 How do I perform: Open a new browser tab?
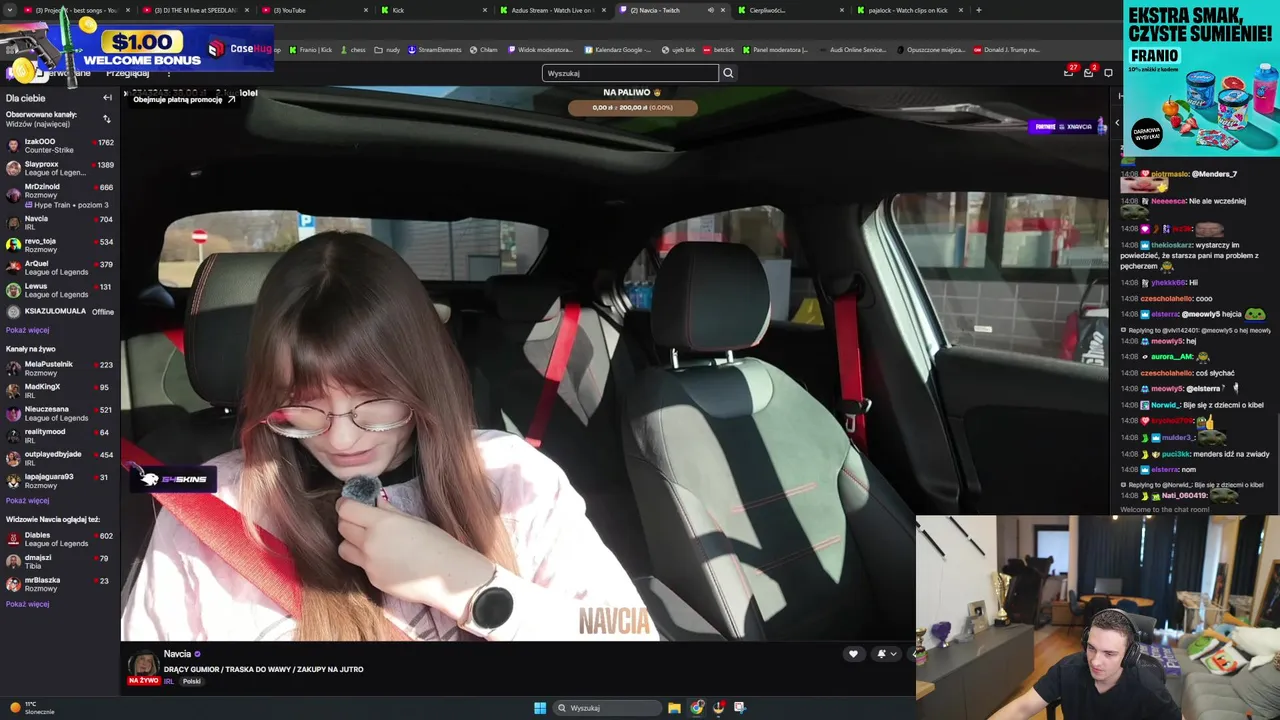pyautogui.click(x=978, y=10)
